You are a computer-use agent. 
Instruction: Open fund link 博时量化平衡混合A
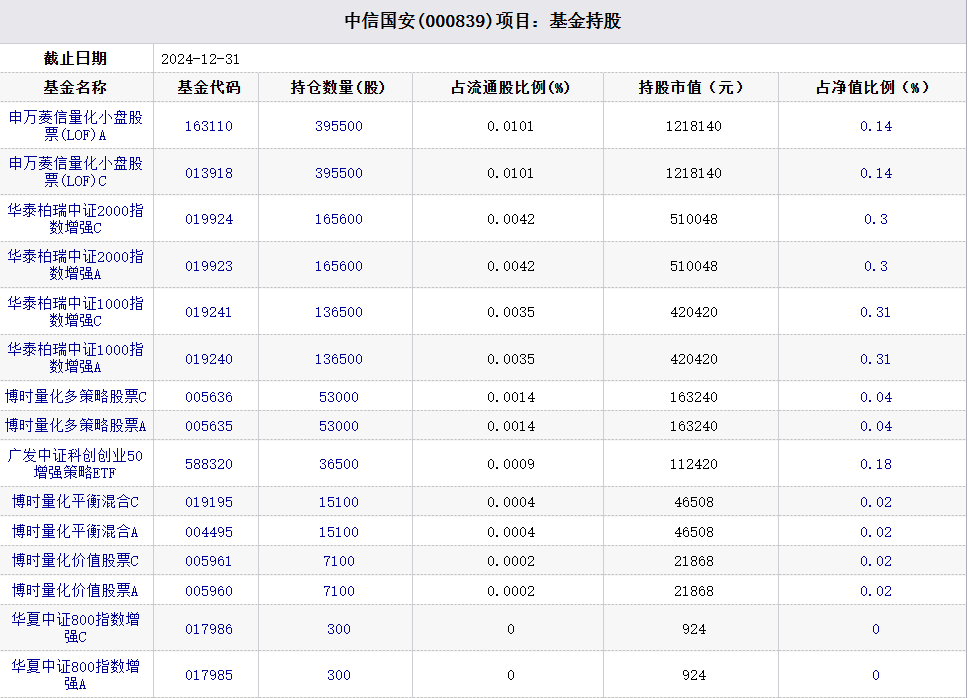(76, 531)
